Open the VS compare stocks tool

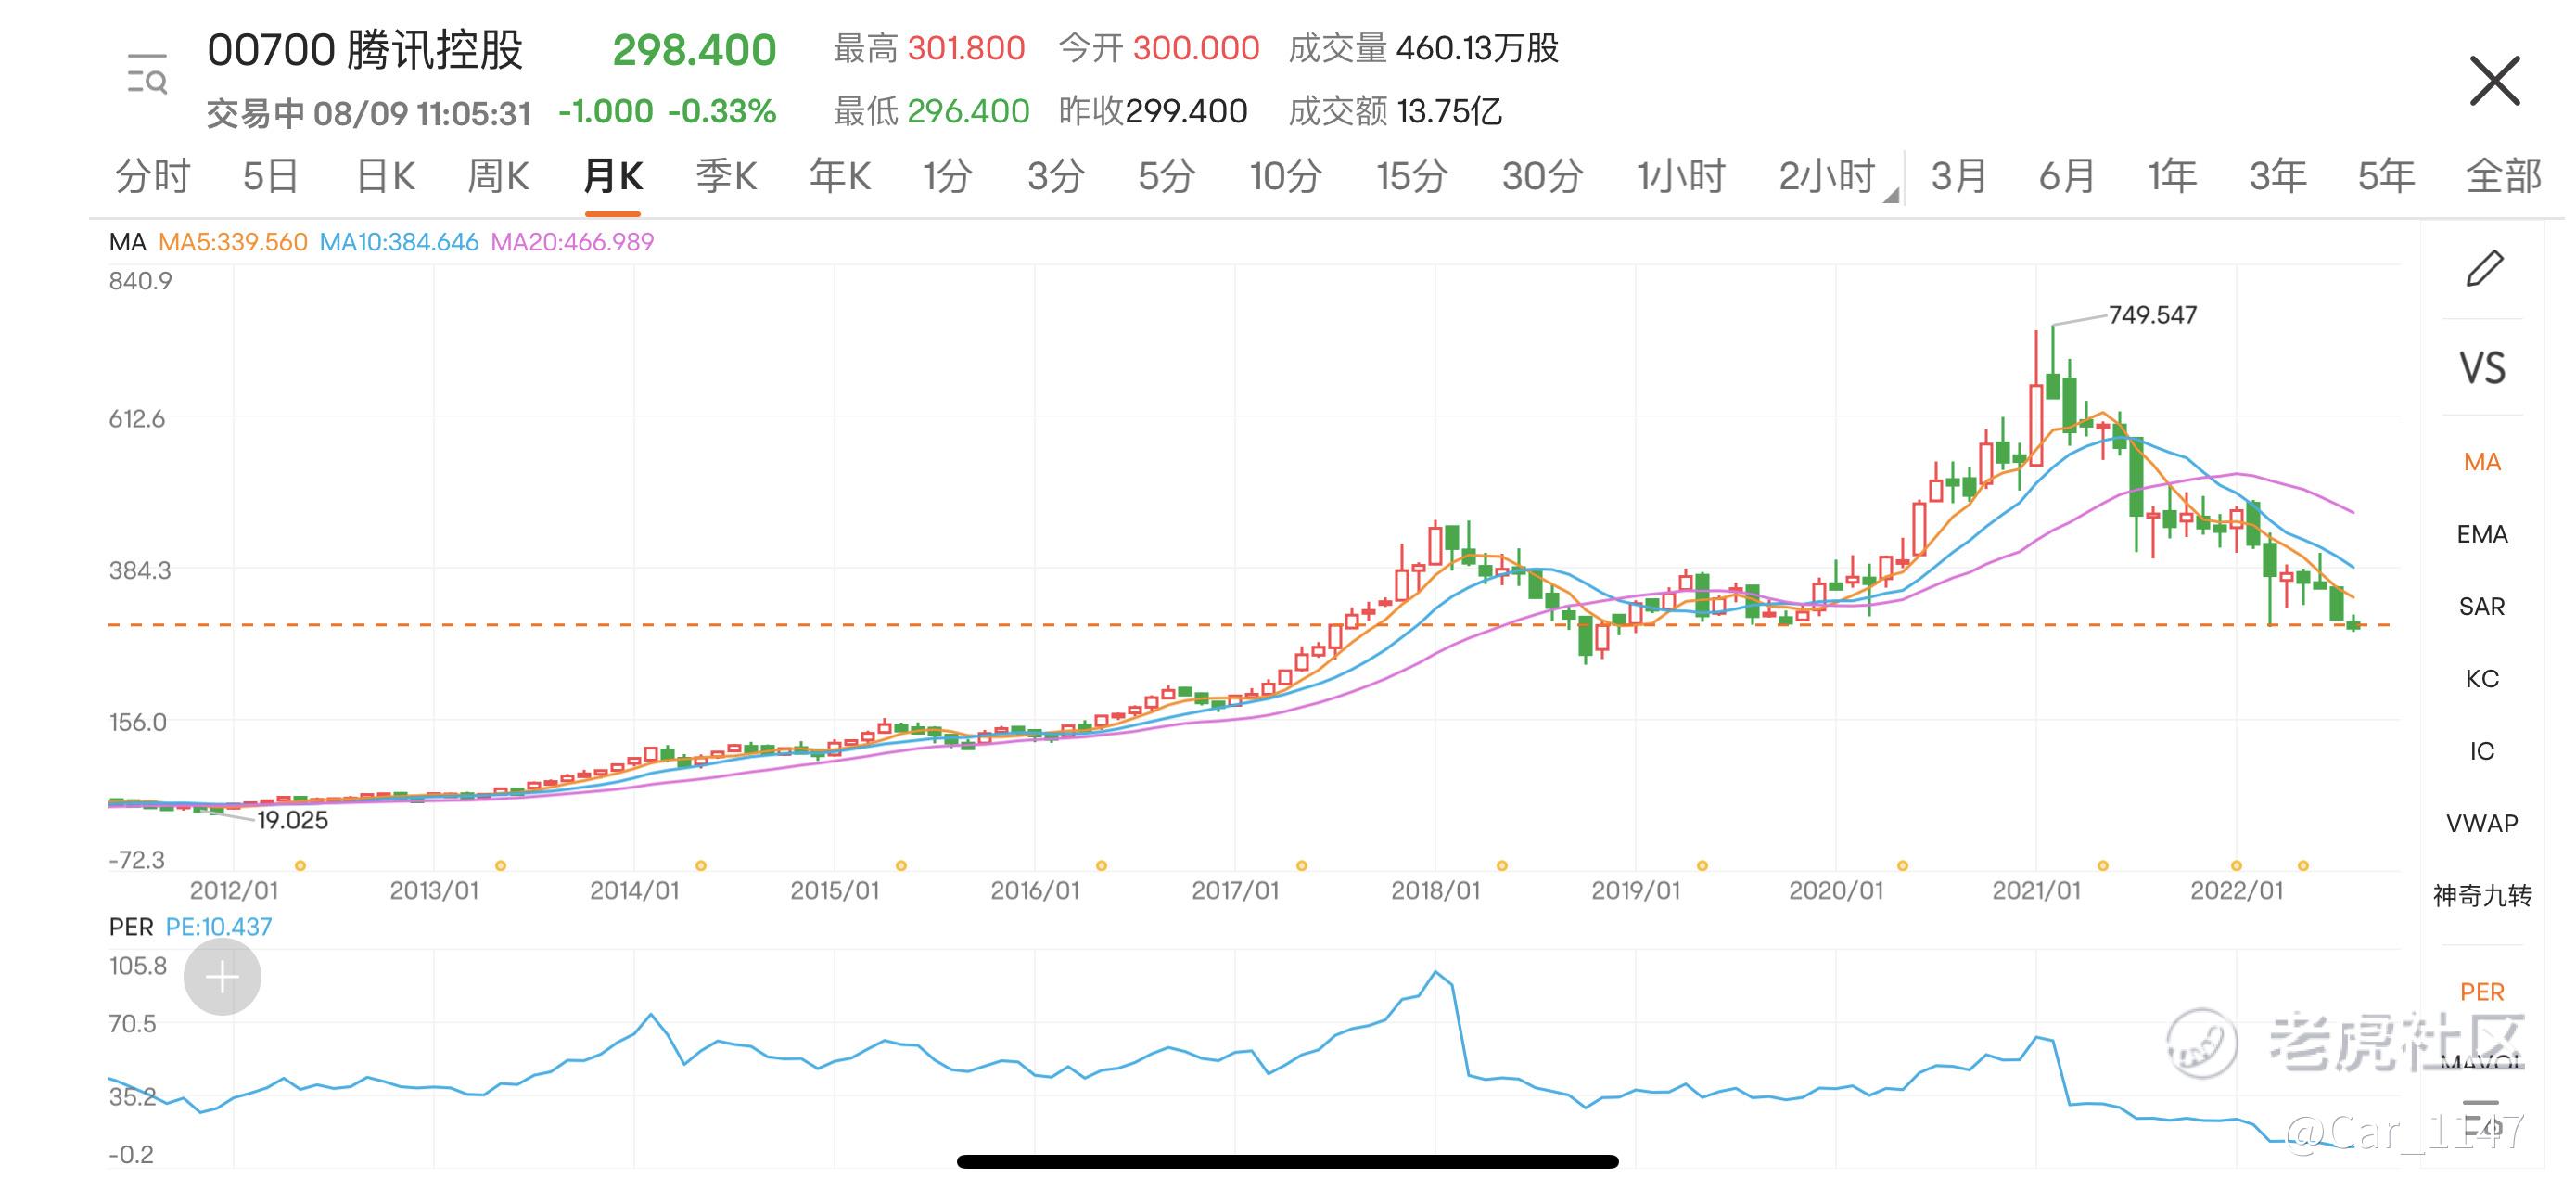(x=2482, y=368)
